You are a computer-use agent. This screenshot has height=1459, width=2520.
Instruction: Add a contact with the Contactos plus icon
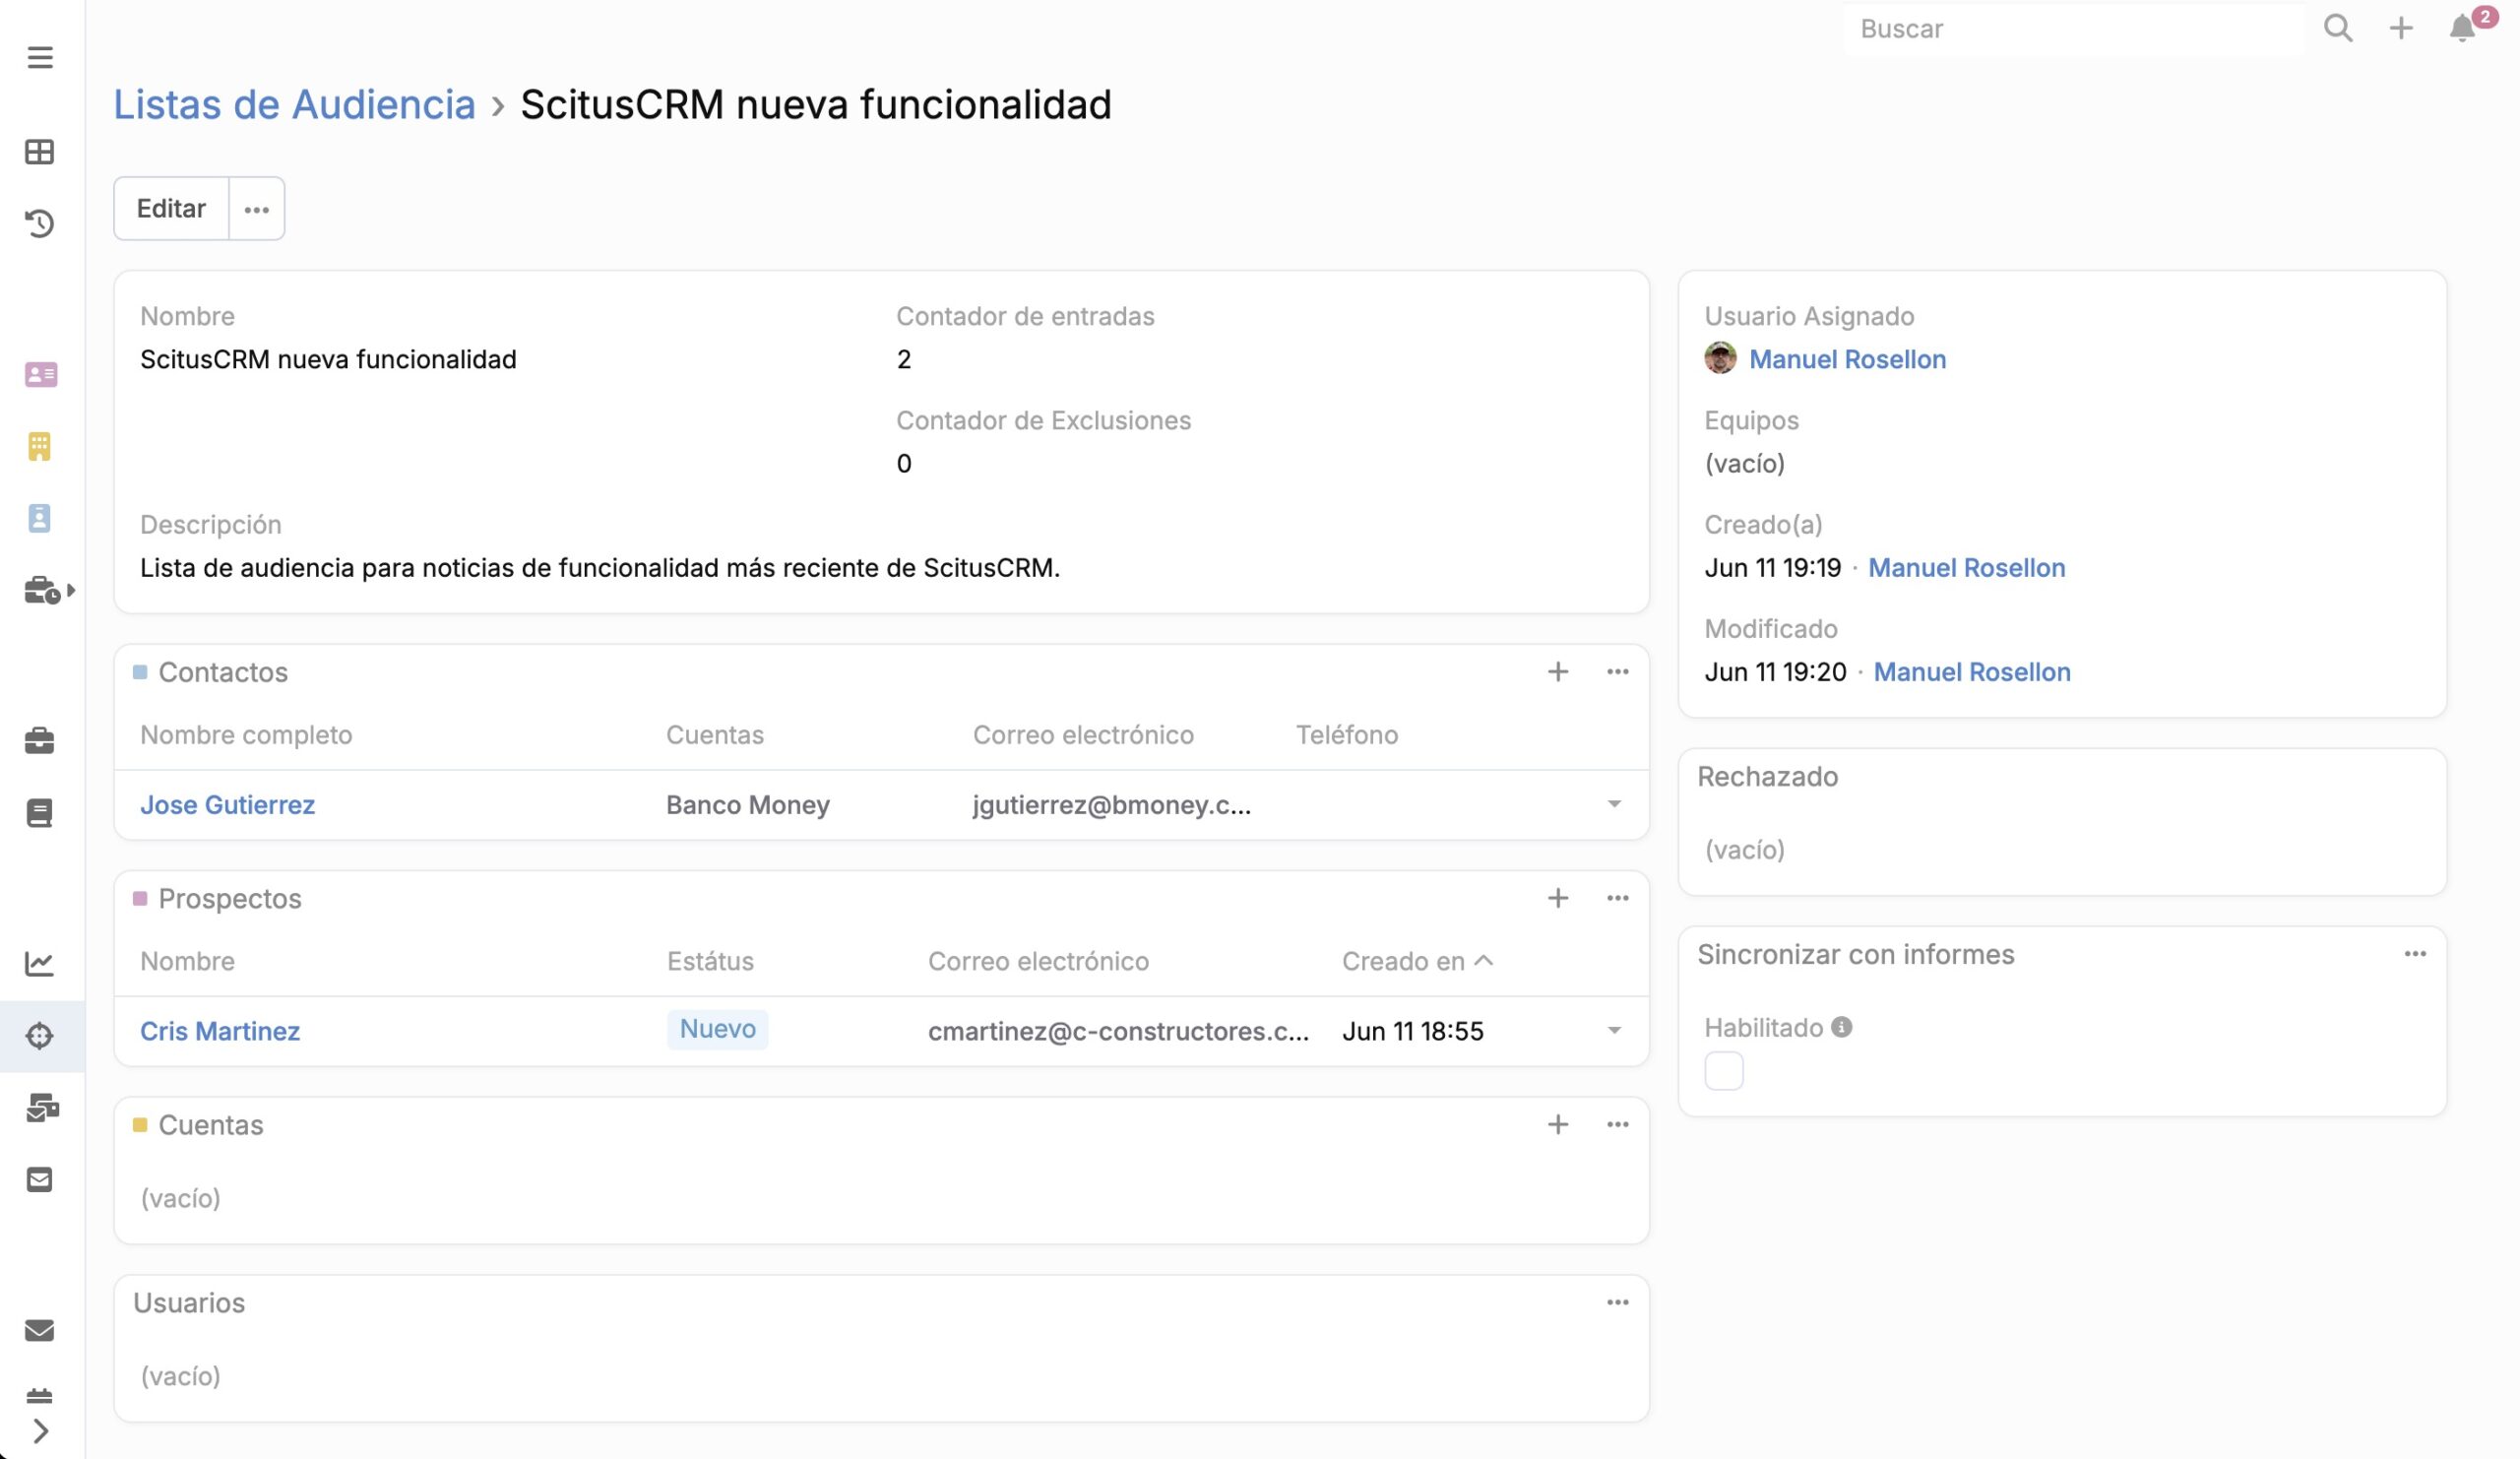tap(1557, 672)
